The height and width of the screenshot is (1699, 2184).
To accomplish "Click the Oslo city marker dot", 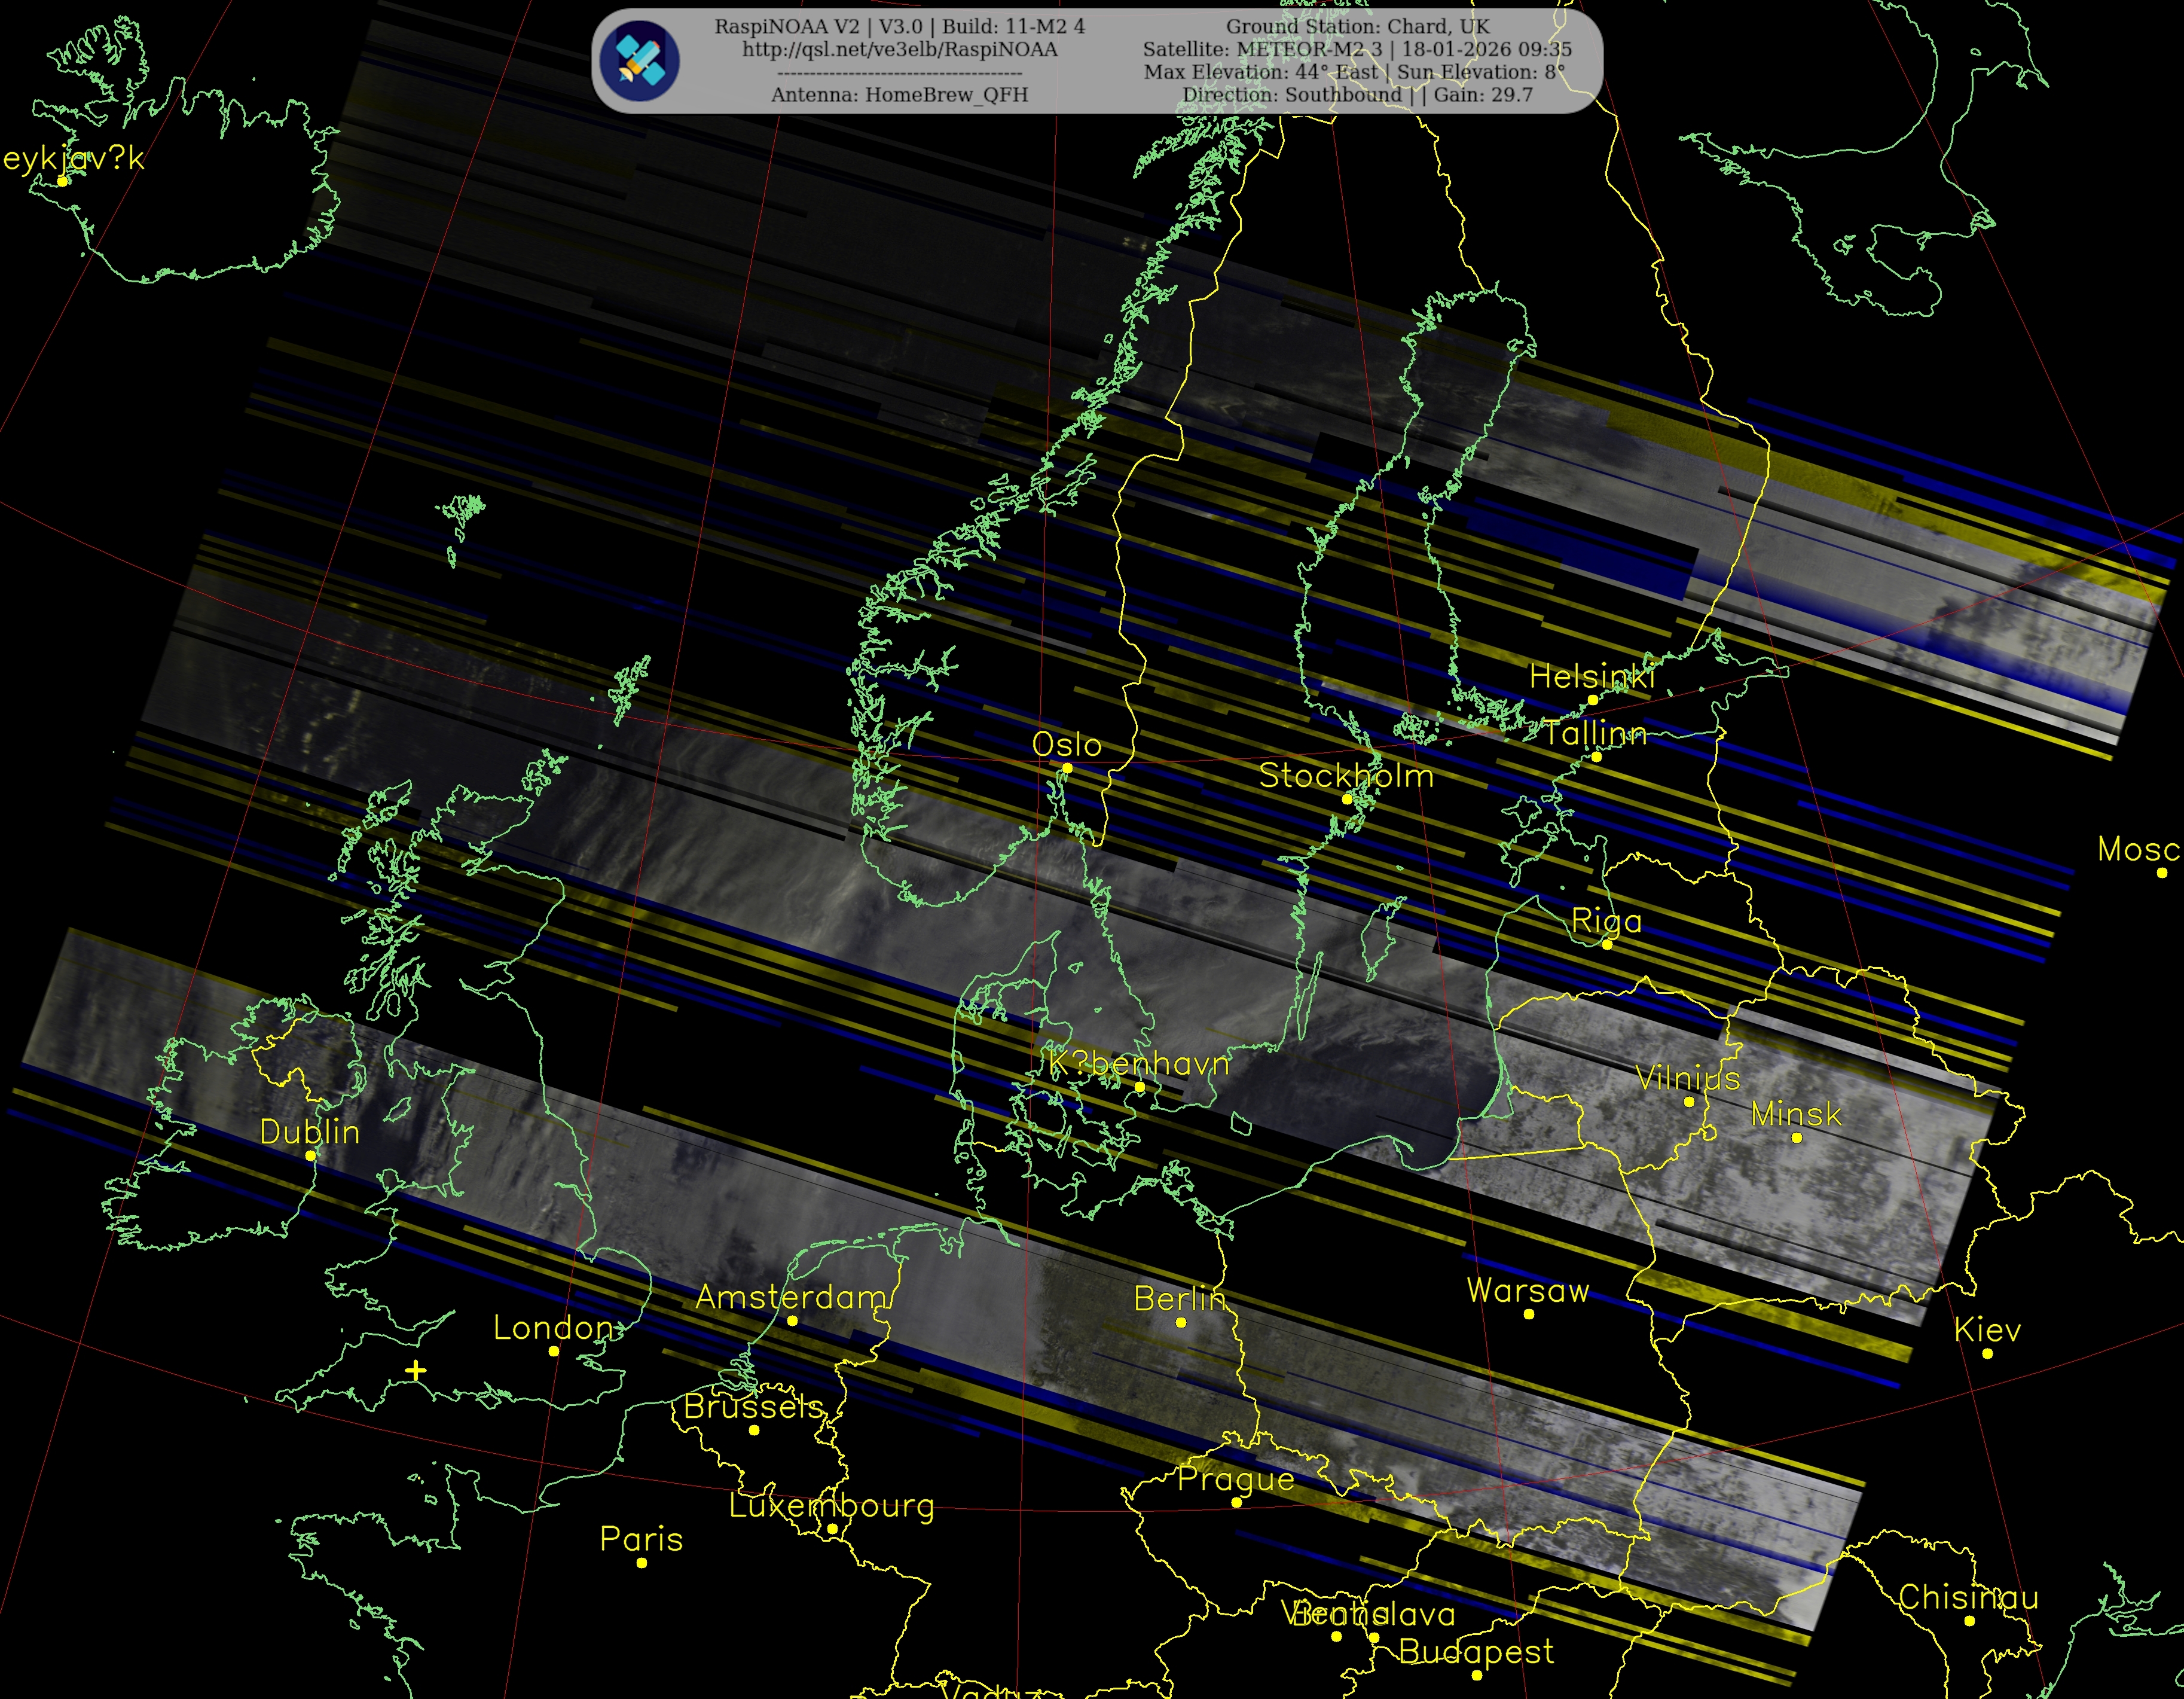I will 1067,768.
